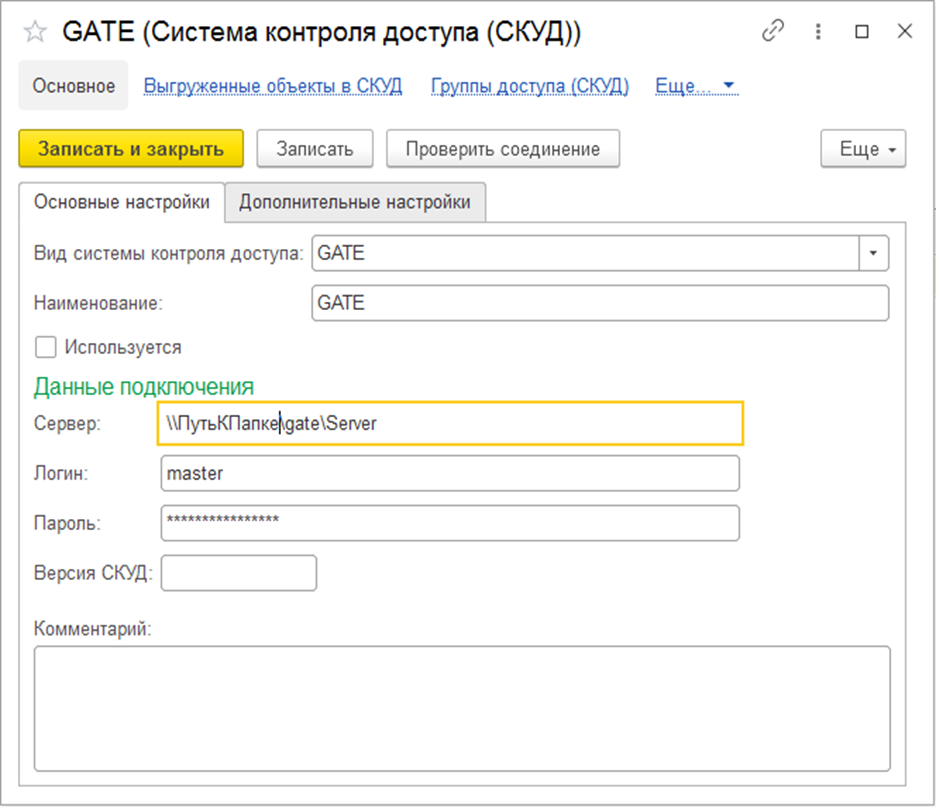Click Проверить соединение button
Viewport: 936px width, 807px height.
click(x=503, y=149)
